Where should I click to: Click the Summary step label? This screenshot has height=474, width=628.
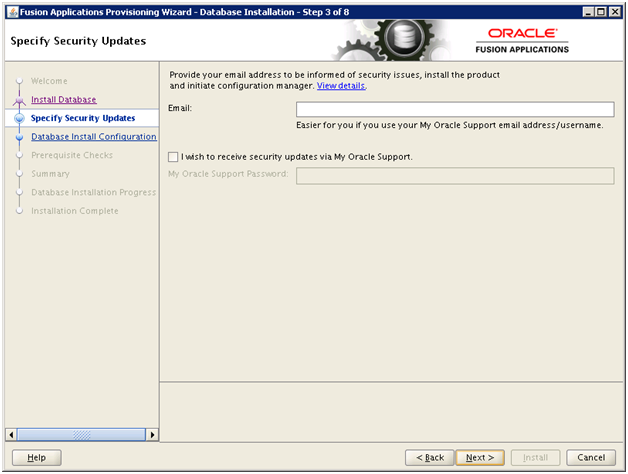tap(50, 174)
